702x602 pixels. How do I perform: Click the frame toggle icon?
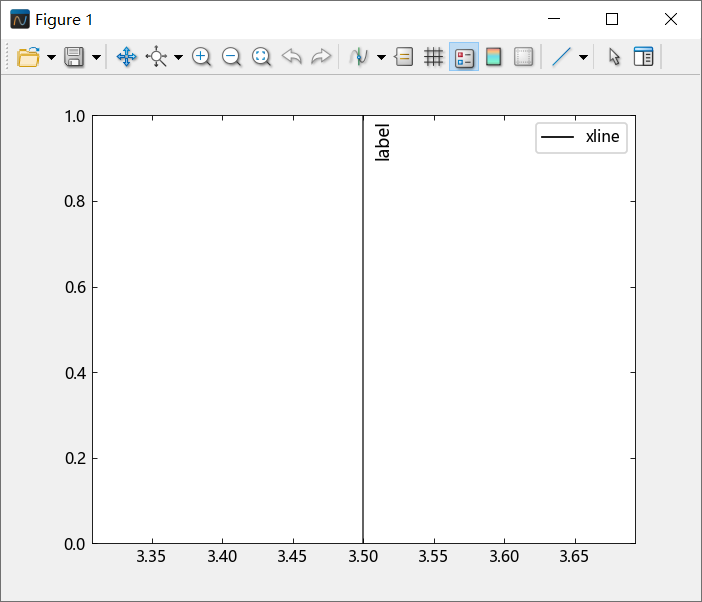point(524,57)
